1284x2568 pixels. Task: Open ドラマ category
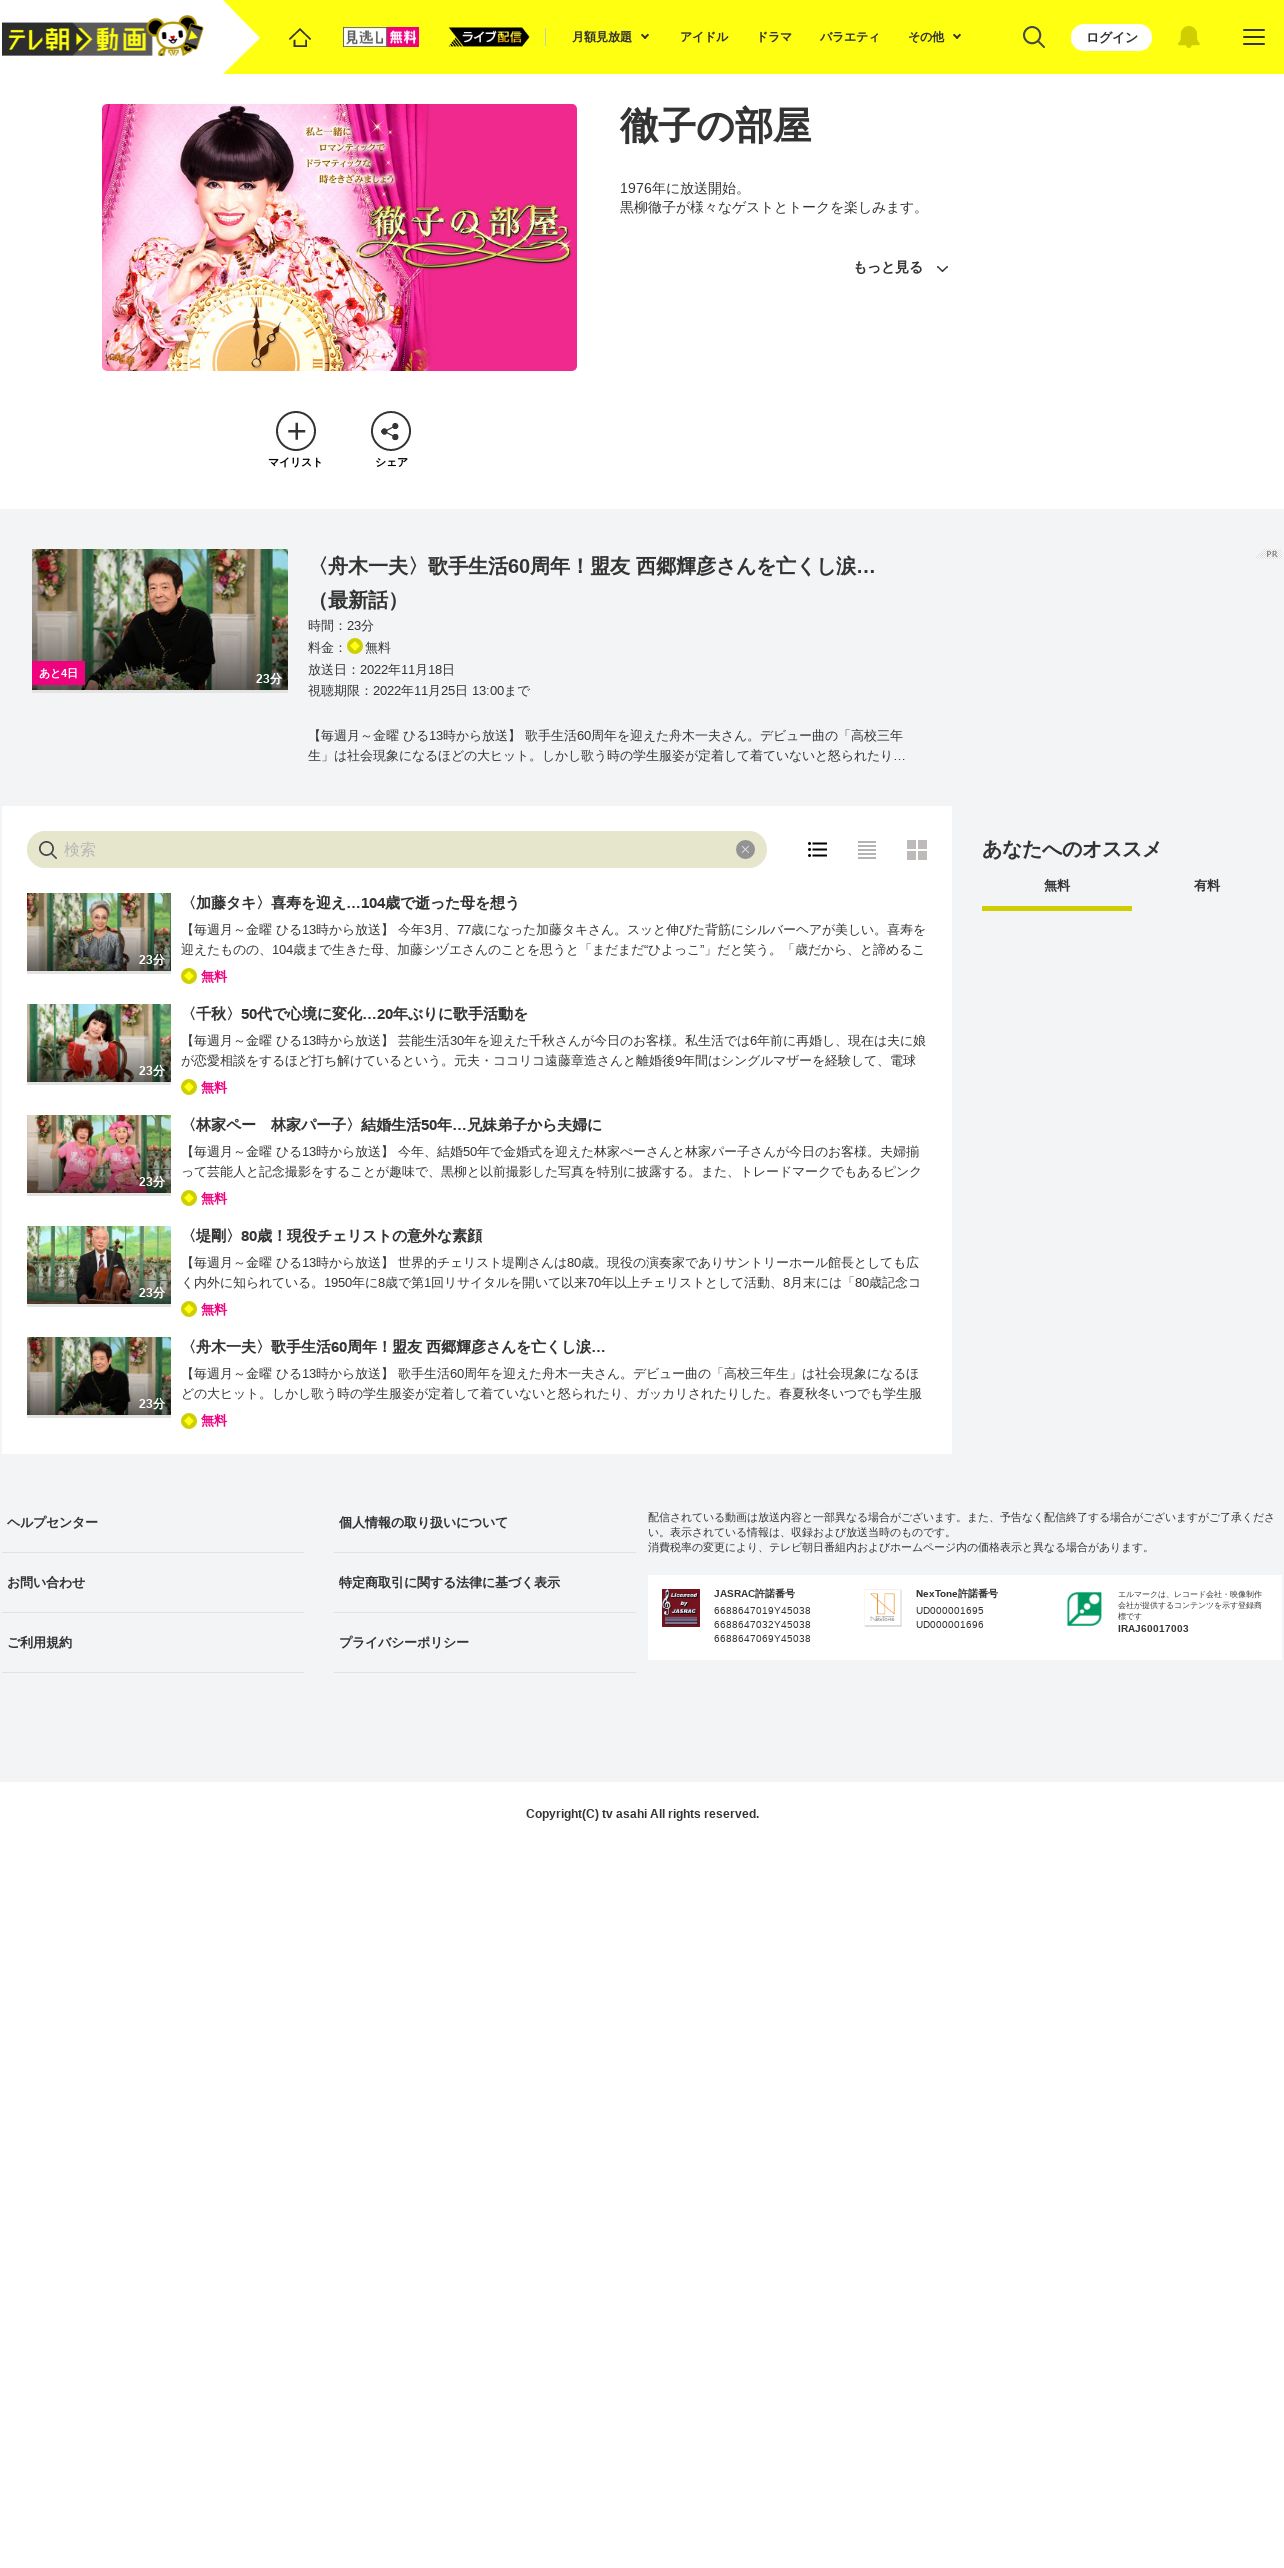[x=774, y=37]
